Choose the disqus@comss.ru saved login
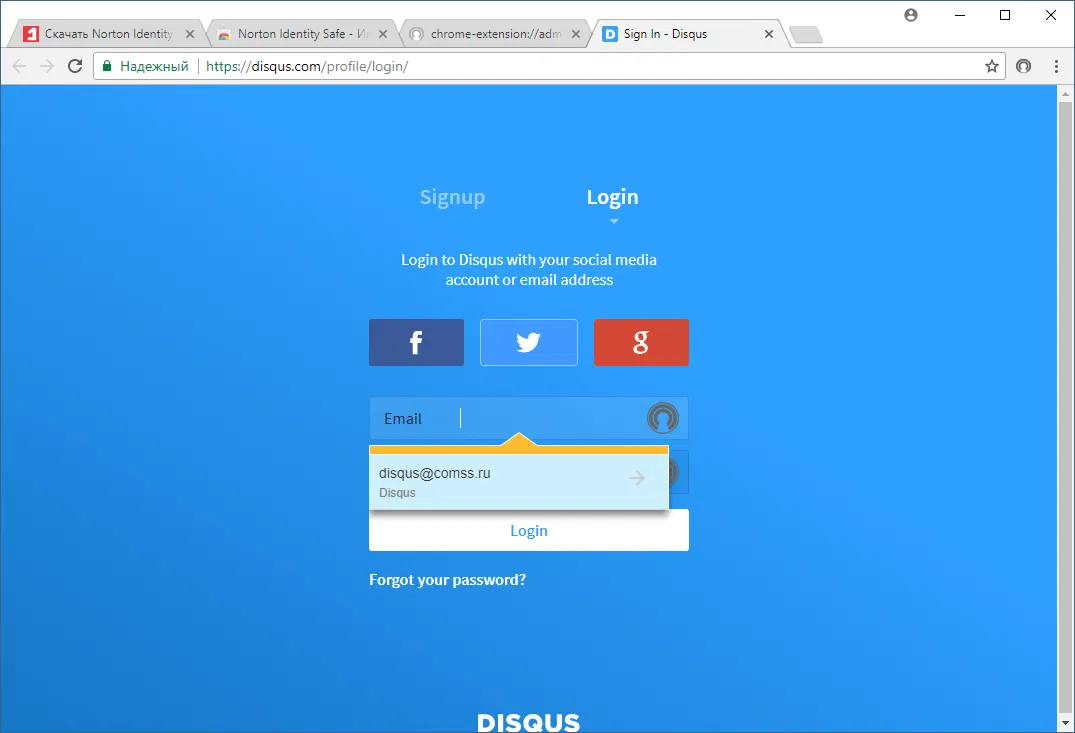 click(x=518, y=482)
